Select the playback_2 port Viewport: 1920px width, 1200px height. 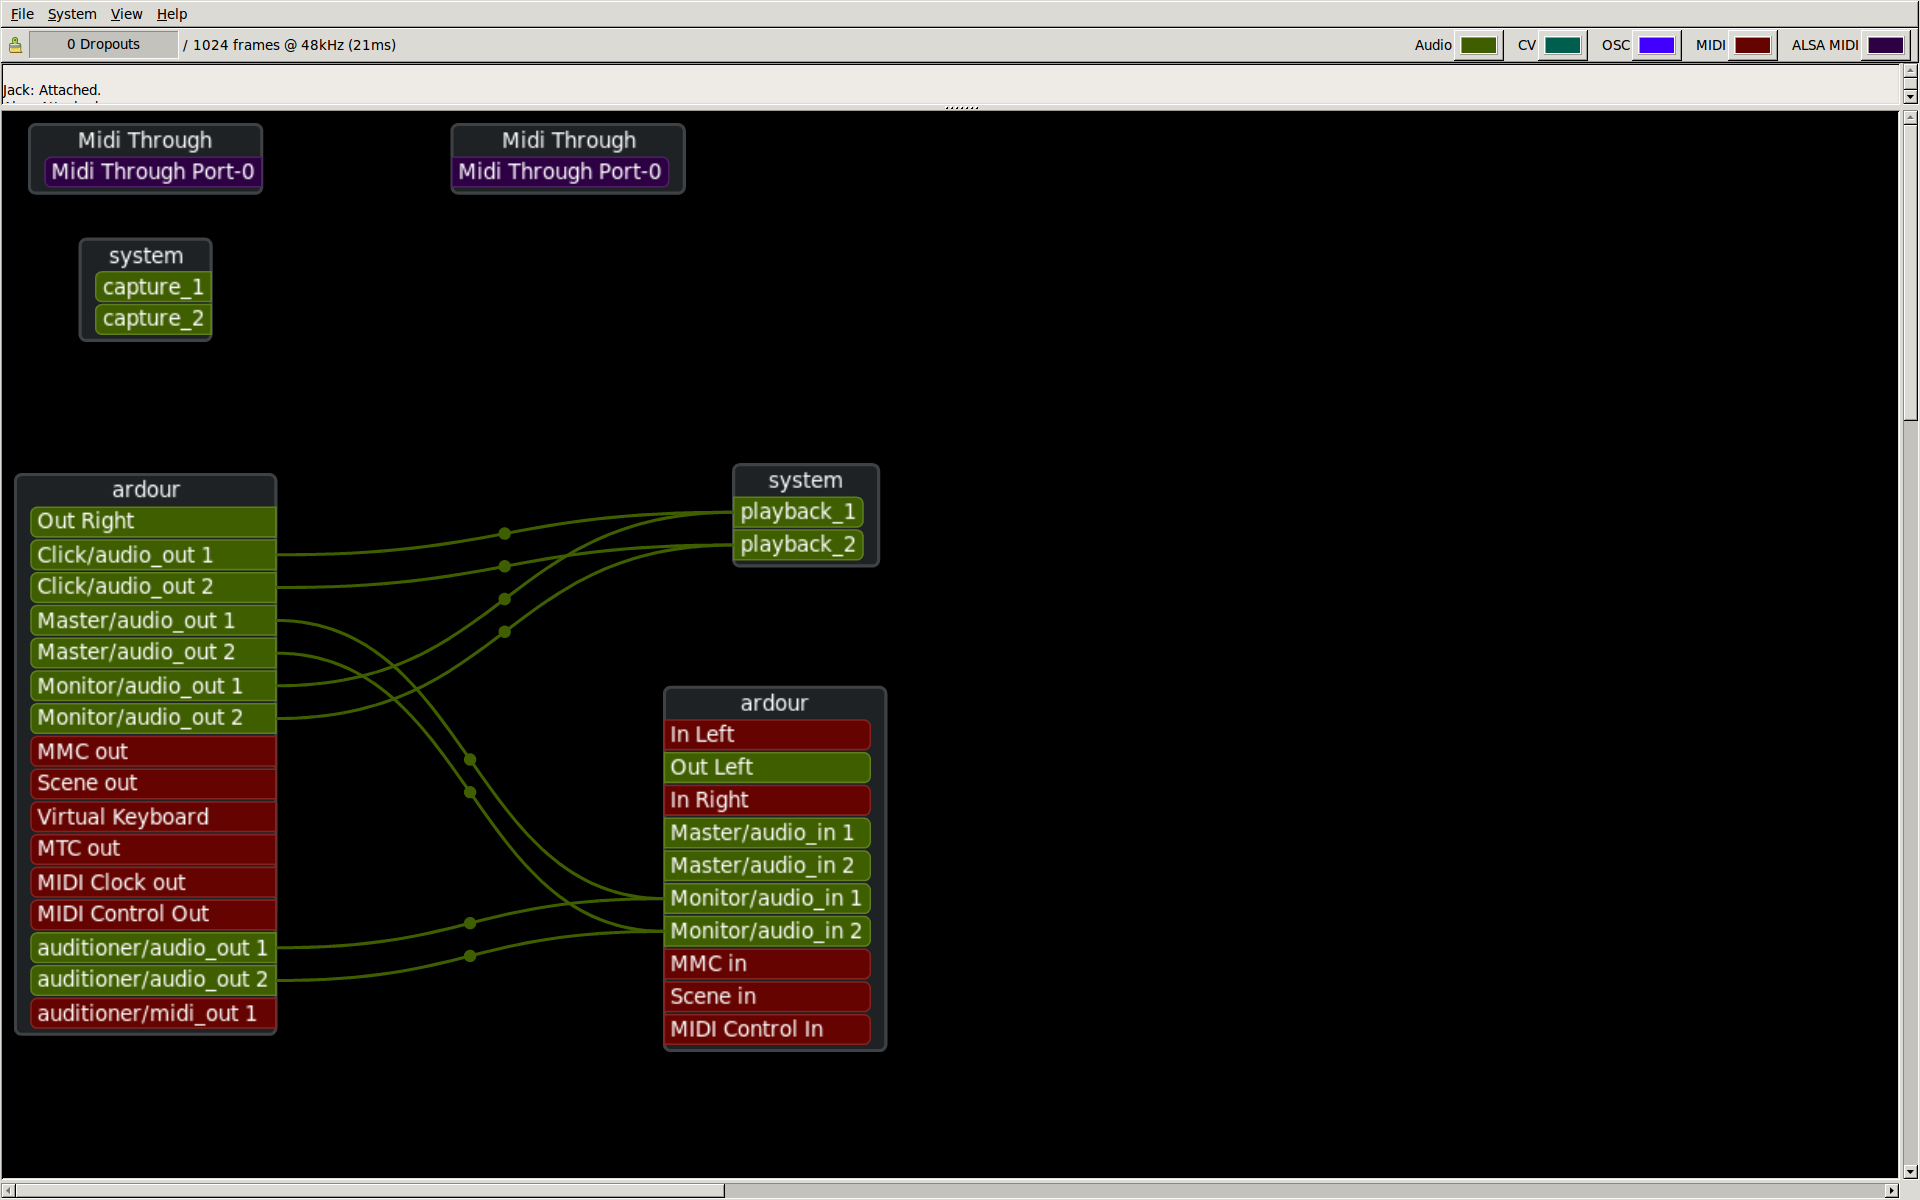pyautogui.click(x=798, y=545)
